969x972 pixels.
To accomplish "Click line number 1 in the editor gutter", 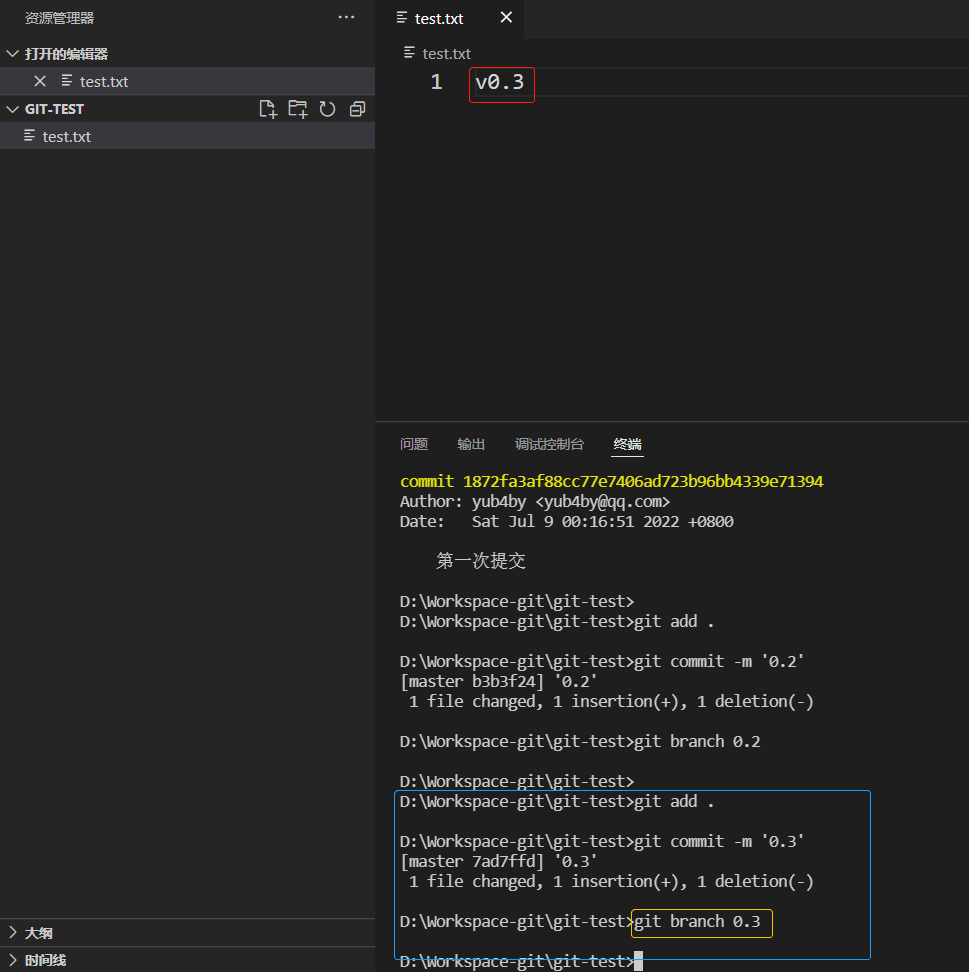I will pyautogui.click(x=436, y=82).
